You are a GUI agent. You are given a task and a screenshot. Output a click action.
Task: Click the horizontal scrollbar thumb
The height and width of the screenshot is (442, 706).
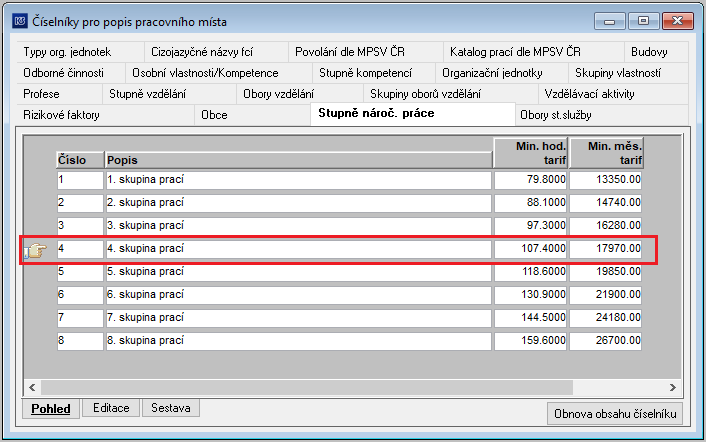tap(307, 387)
